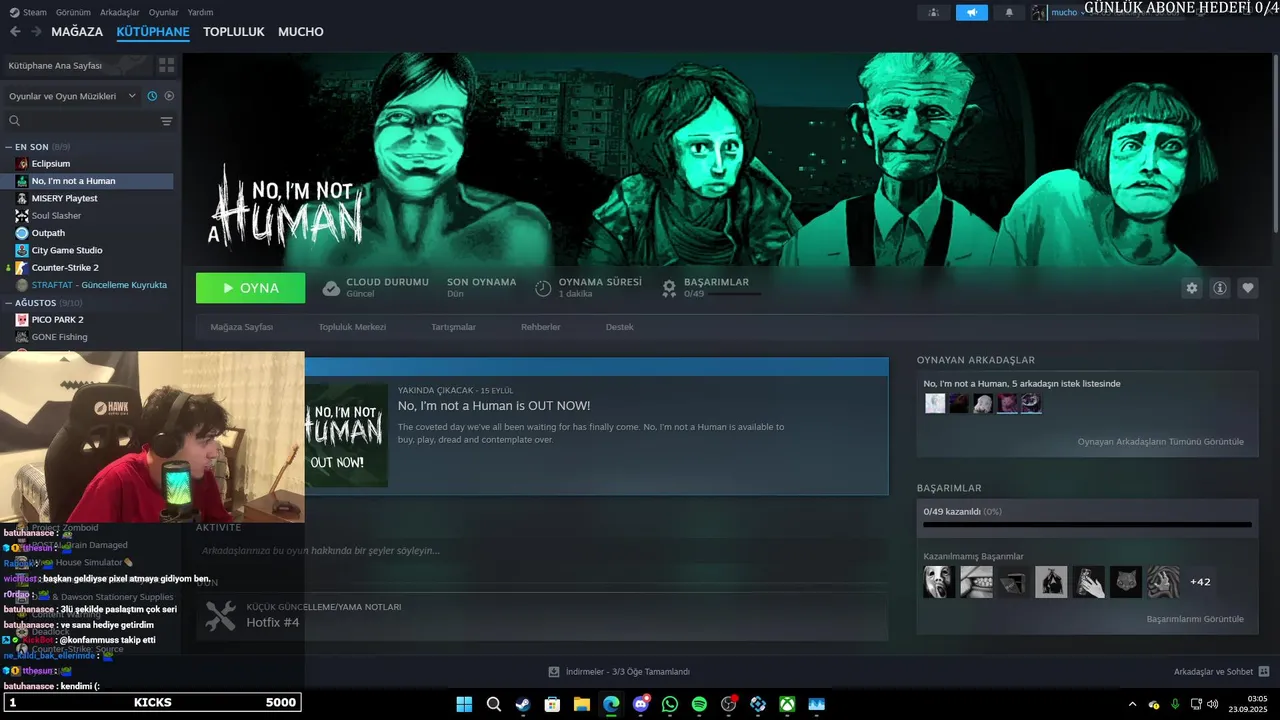Open the game settings gear icon
Viewport: 1280px width, 720px height.
click(x=1191, y=288)
